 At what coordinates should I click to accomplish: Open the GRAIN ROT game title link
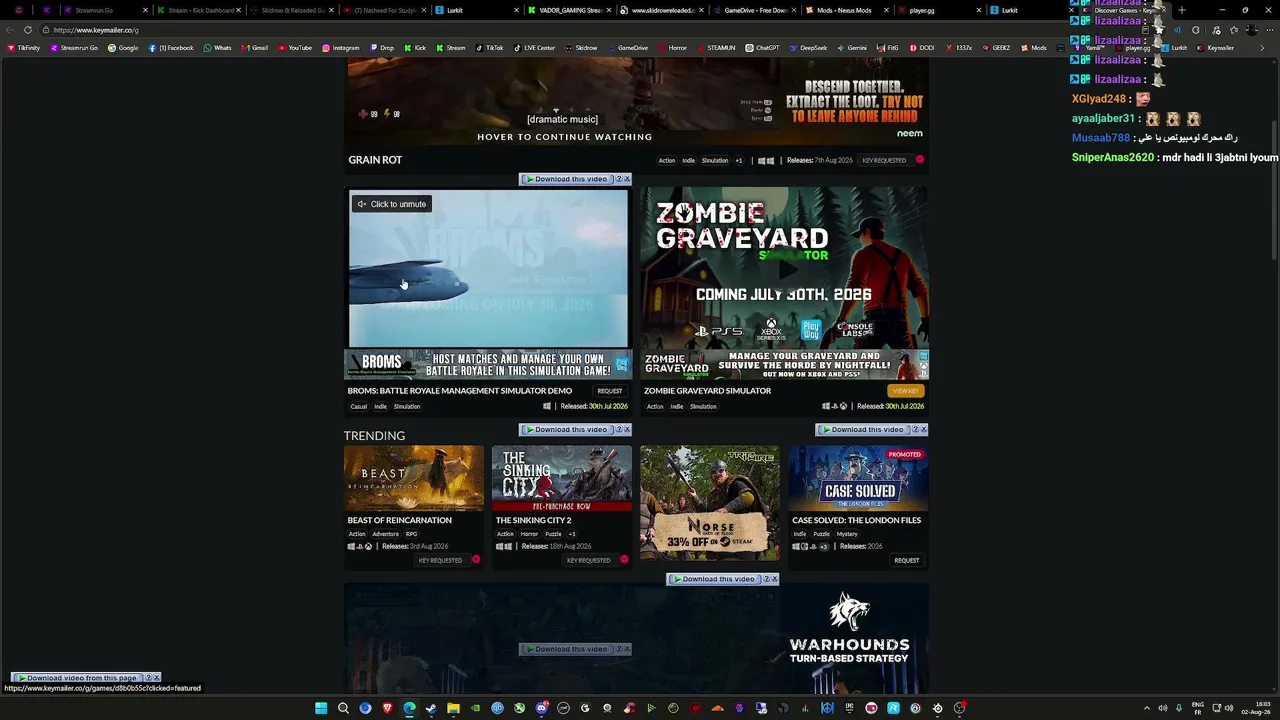(375, 160)
